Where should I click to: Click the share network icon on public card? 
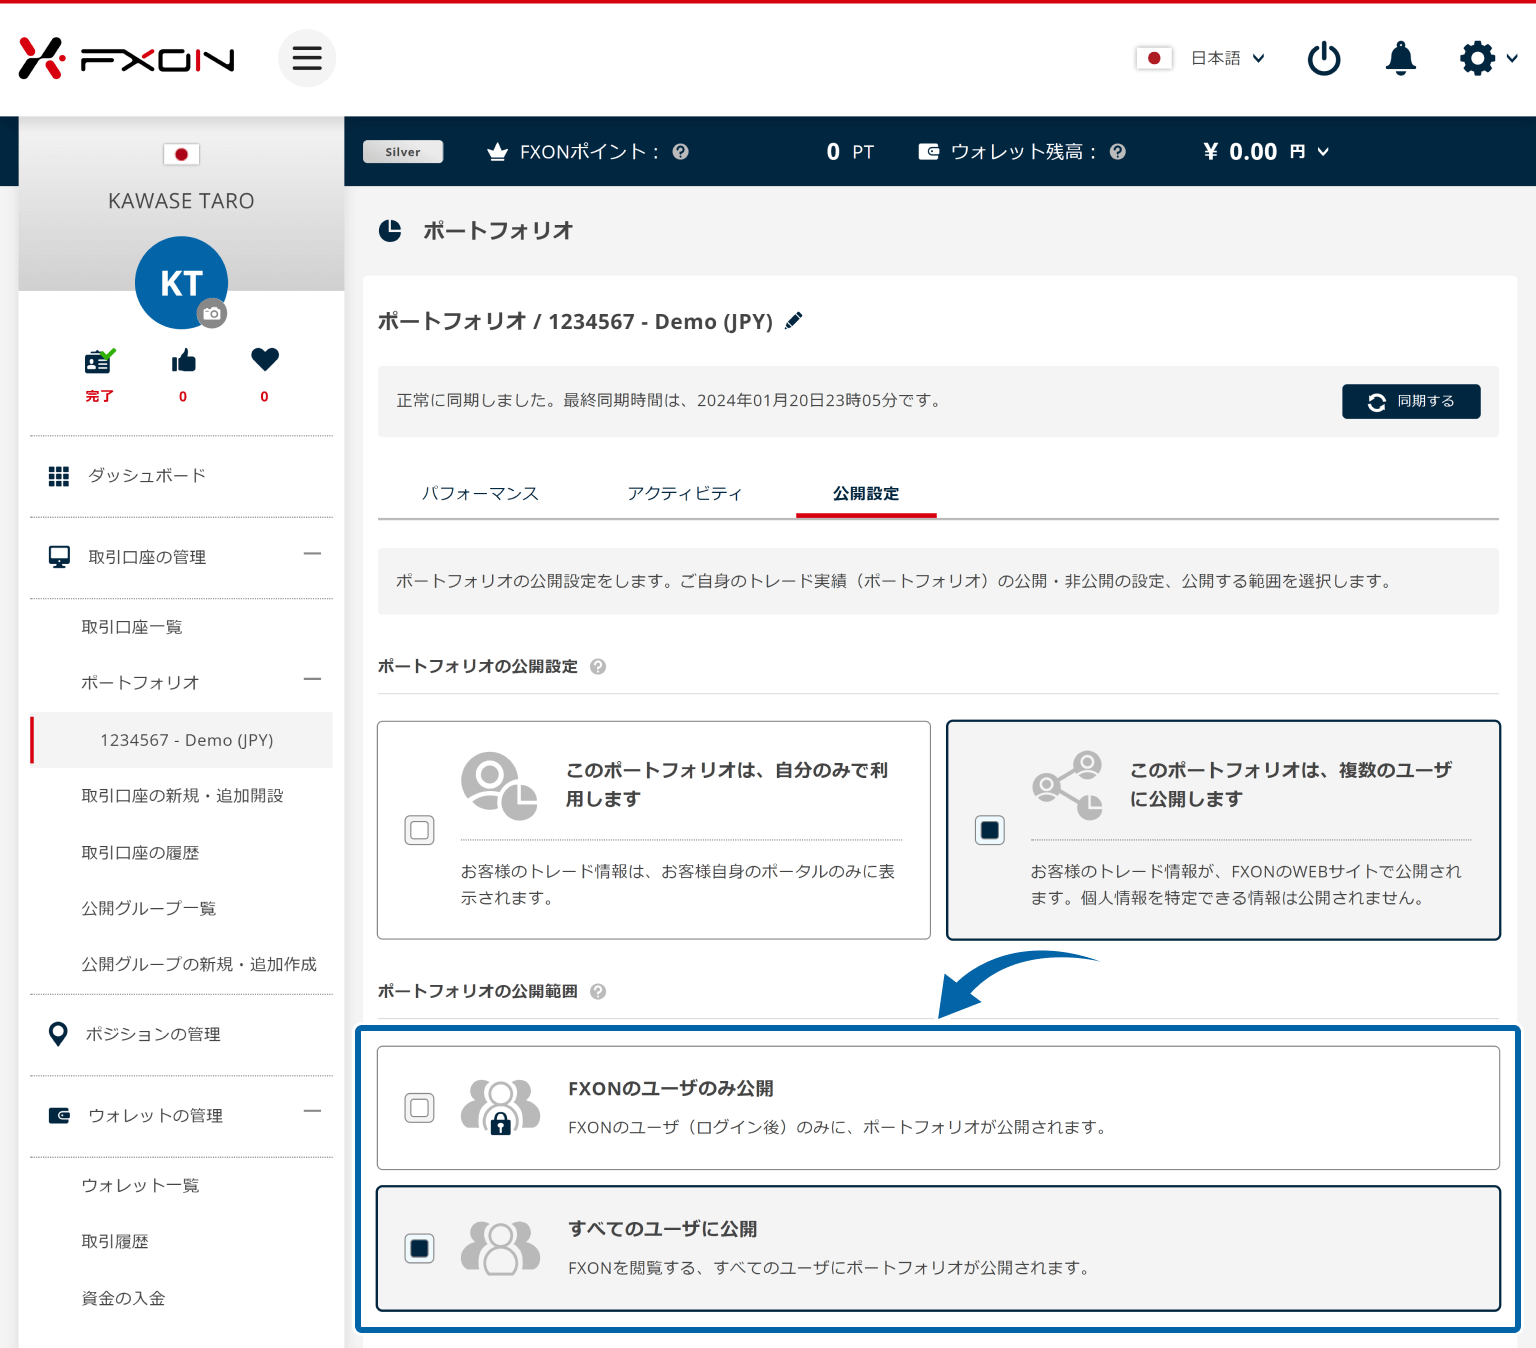(1068, 786)
